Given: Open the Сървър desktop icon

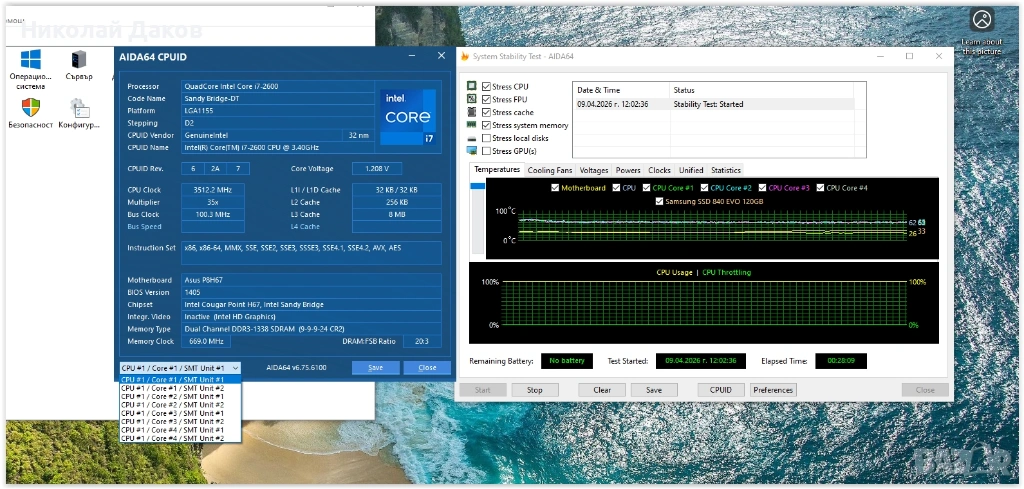Looking at the screenshot, I should (79, 61).
